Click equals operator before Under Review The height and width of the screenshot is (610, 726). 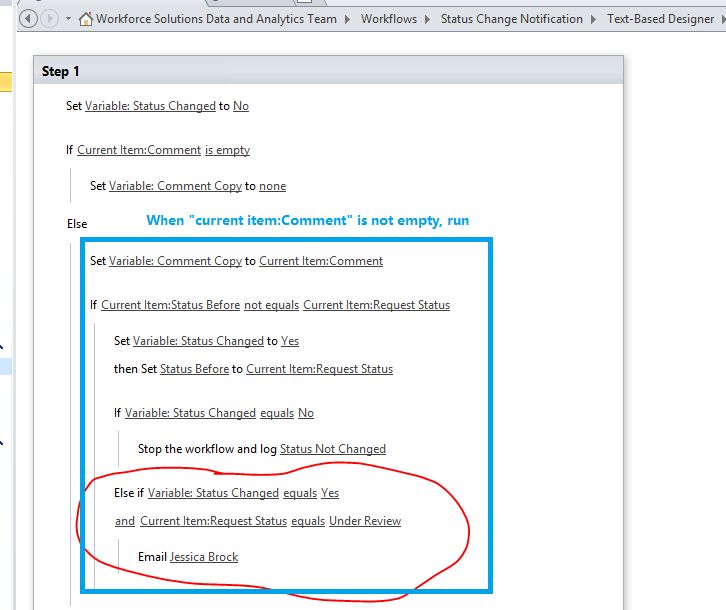point(308,521)
